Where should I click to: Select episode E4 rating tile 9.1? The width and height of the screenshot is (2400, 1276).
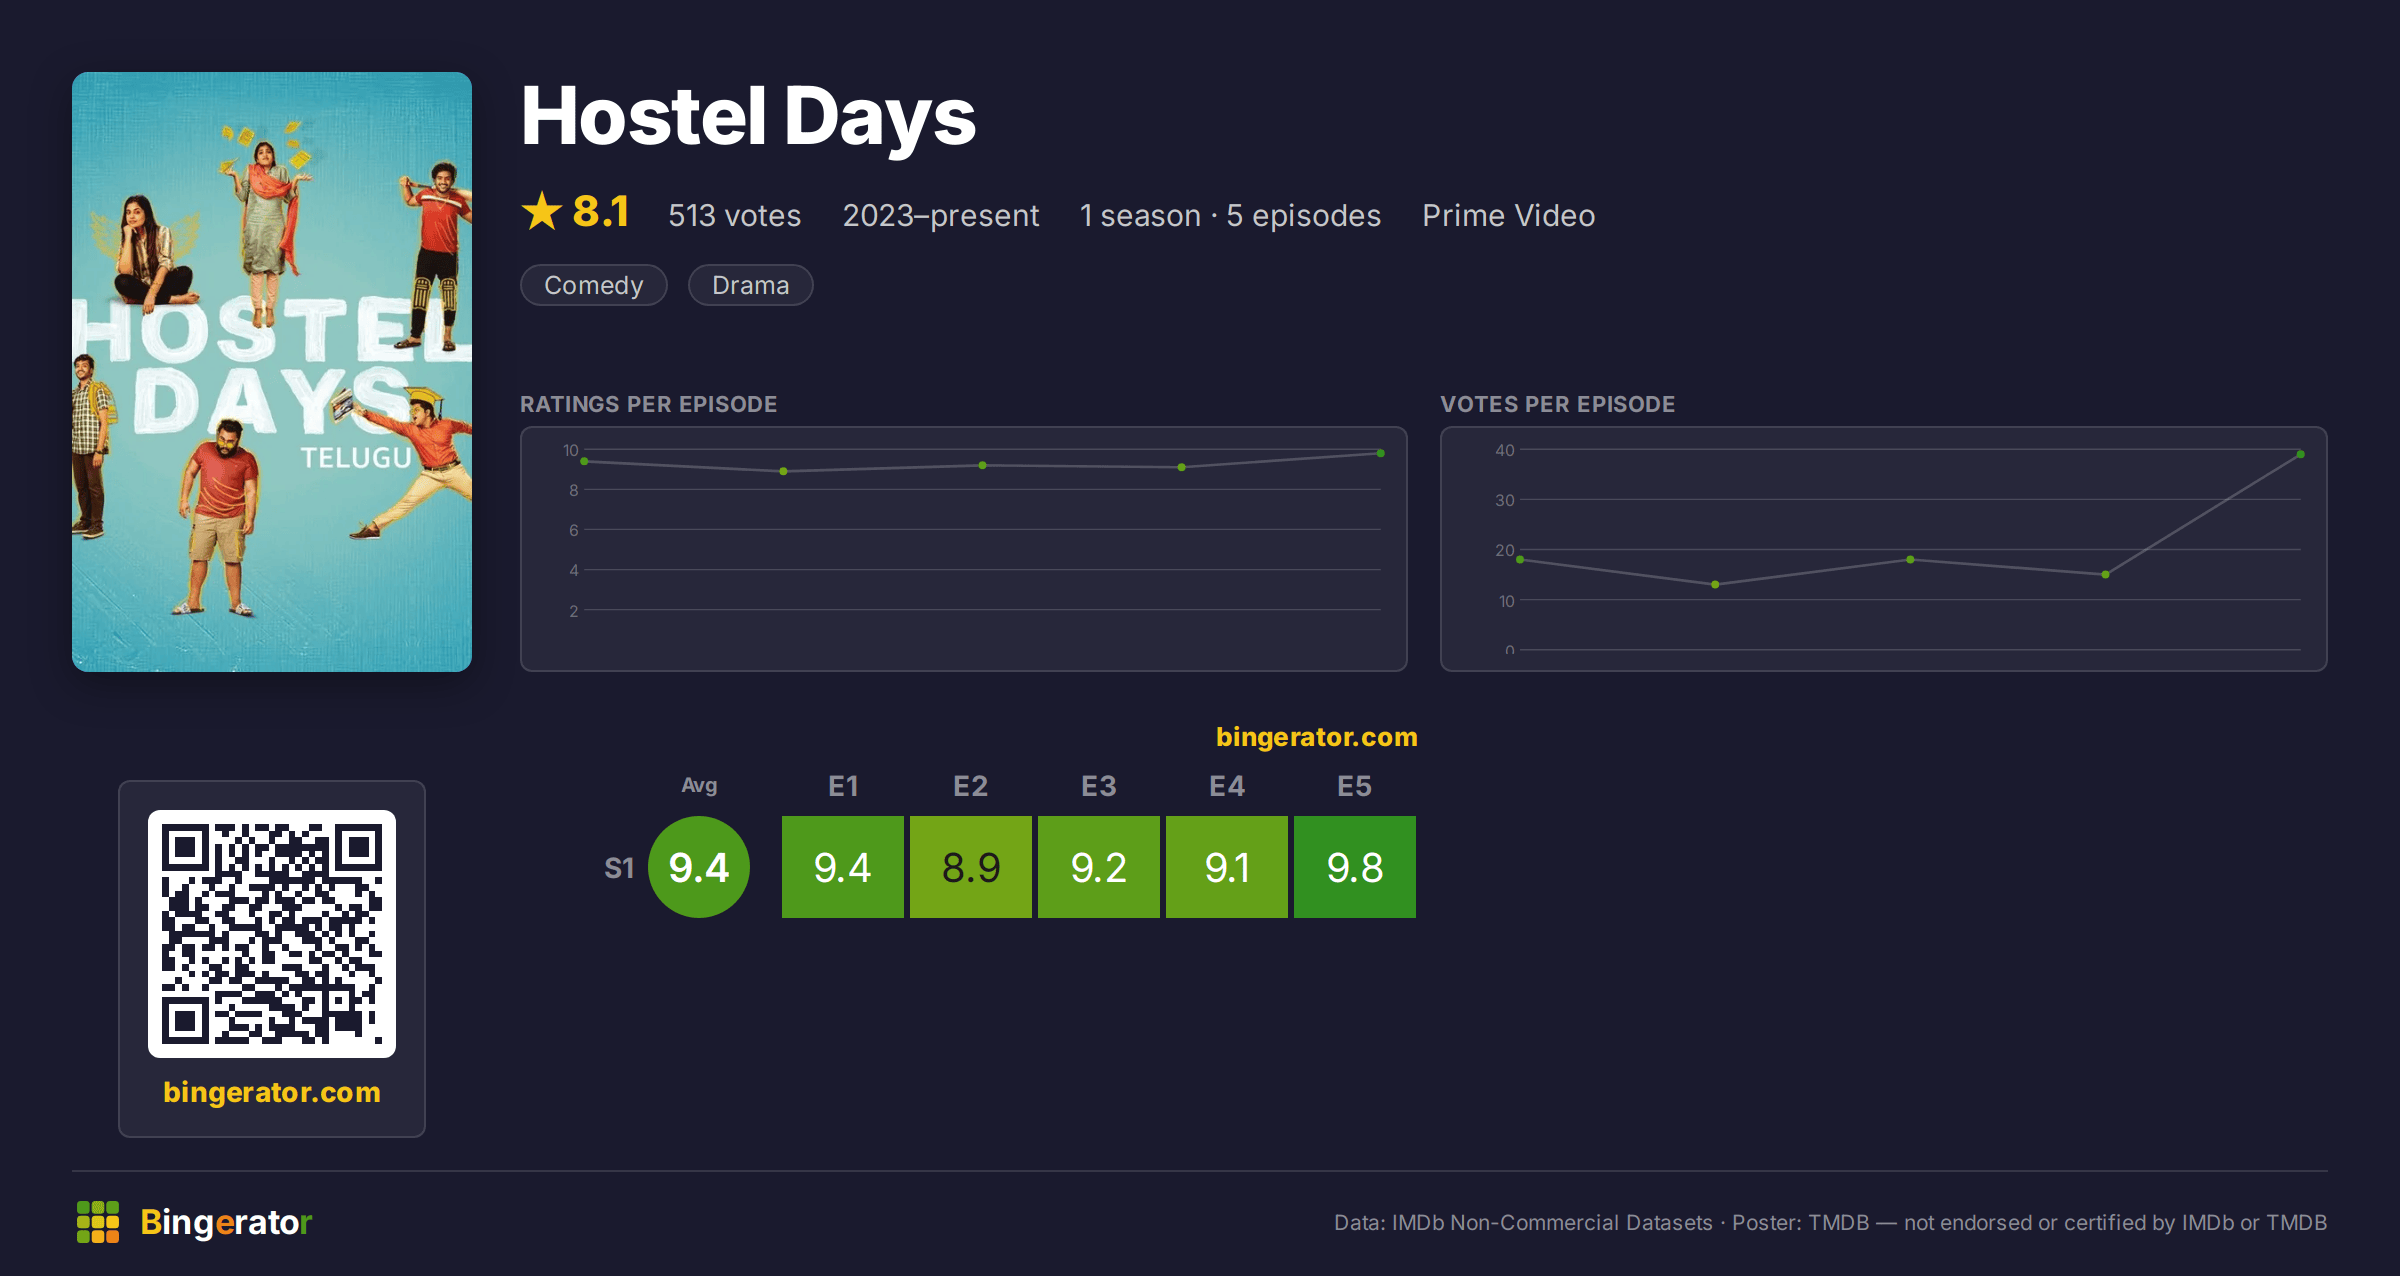(1227, 867)
